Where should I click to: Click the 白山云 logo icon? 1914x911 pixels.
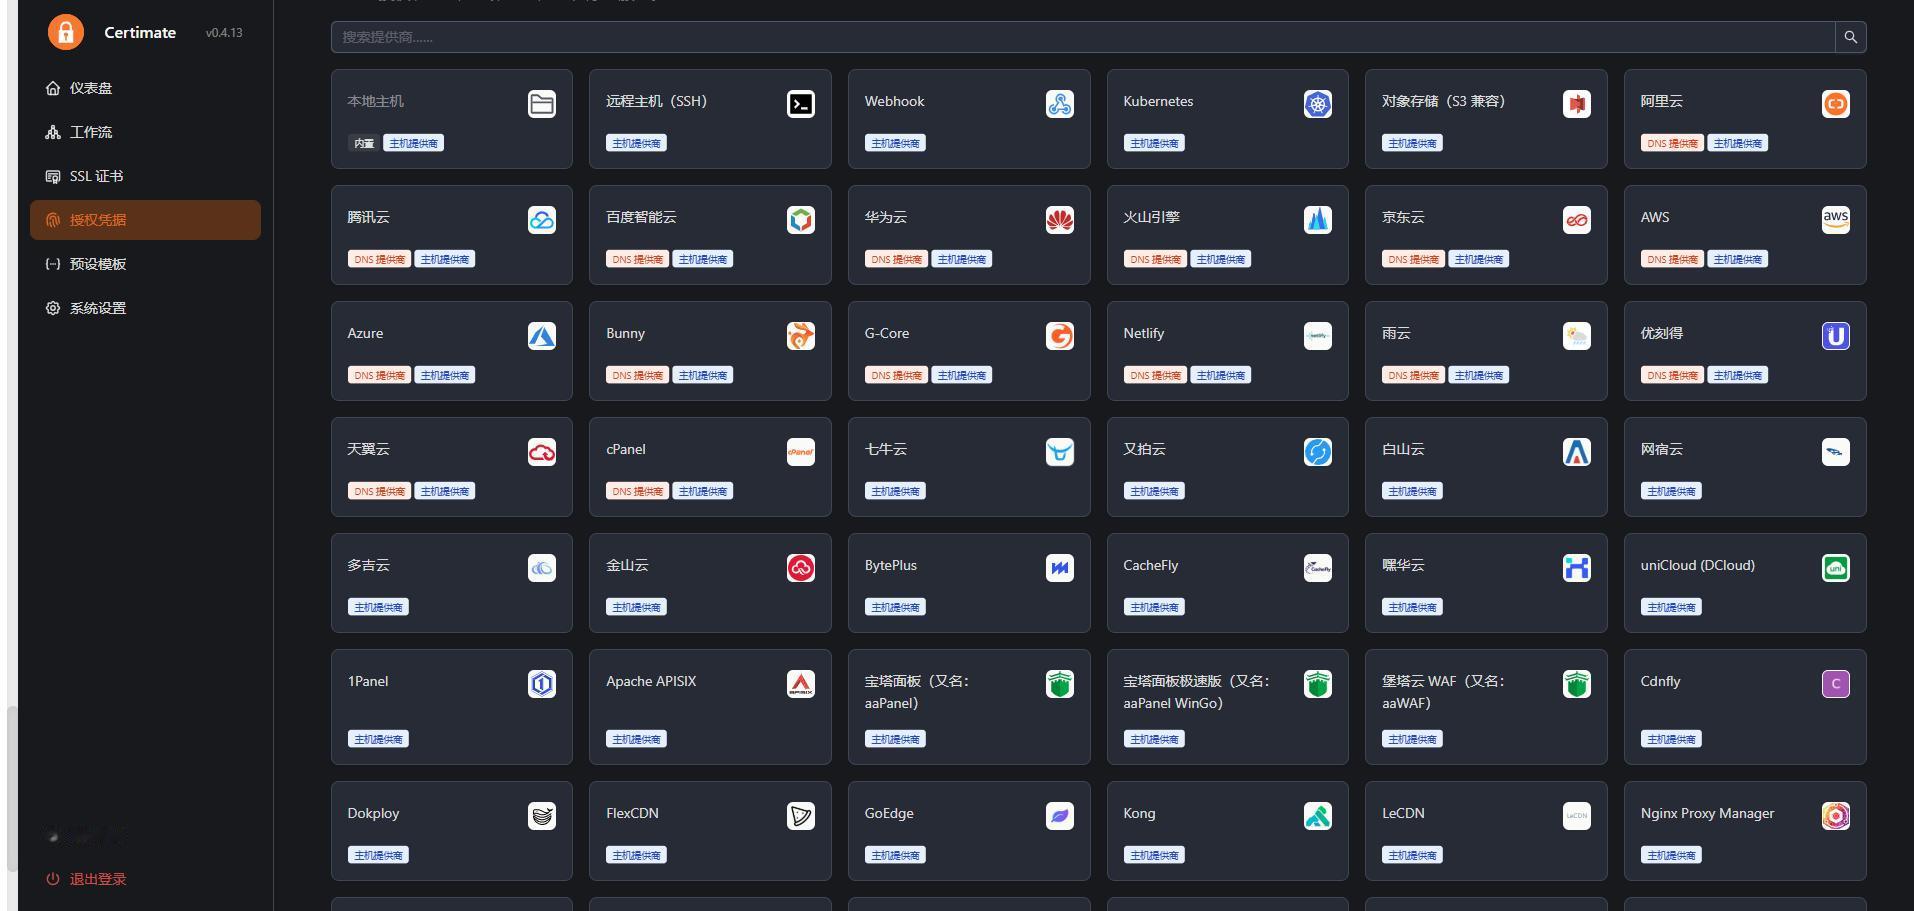[x=1577, y=452]
